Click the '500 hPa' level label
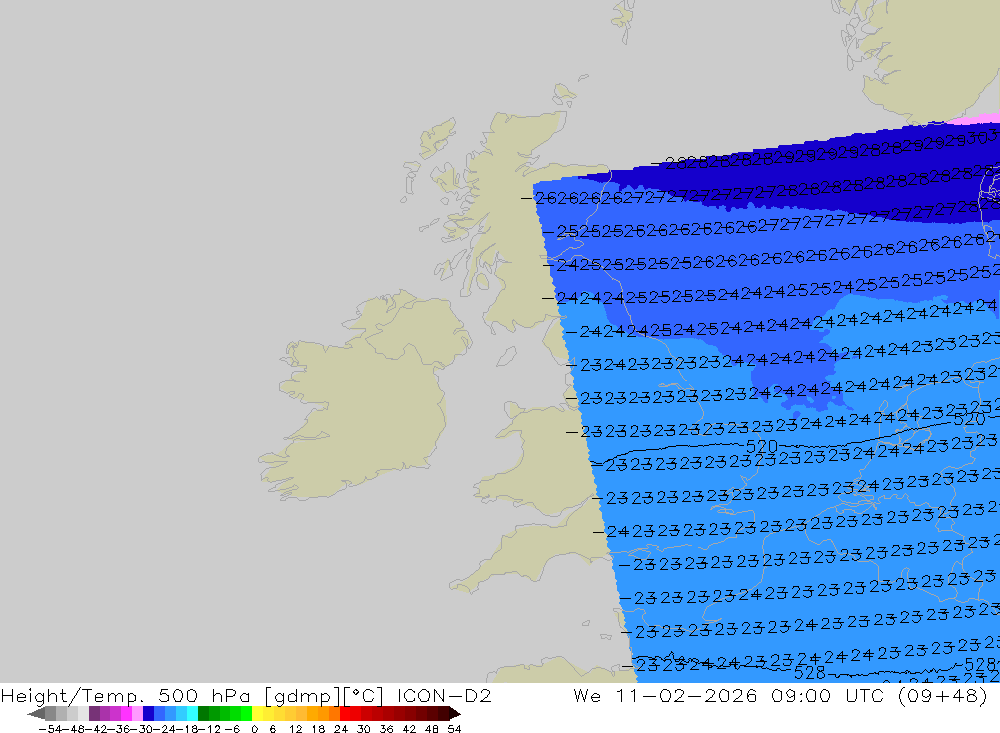 [x=204, y=696]
